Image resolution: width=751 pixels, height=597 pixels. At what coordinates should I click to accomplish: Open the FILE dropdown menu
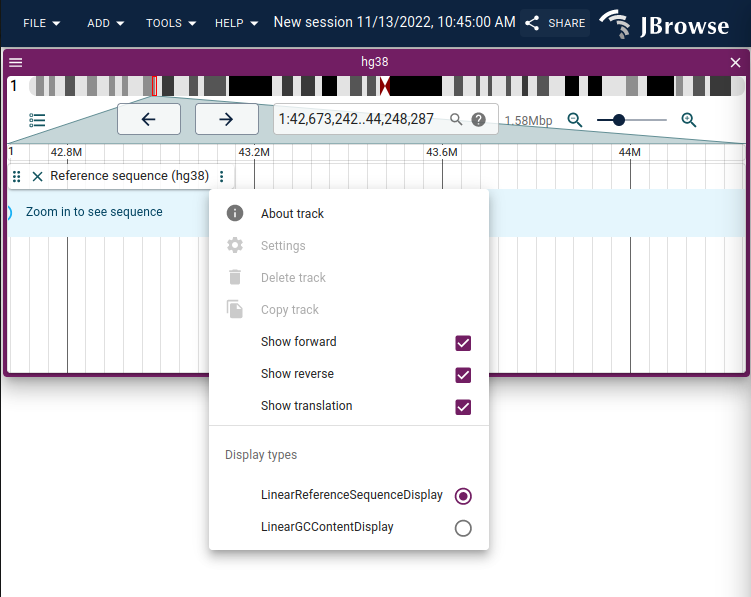point(42,23)
